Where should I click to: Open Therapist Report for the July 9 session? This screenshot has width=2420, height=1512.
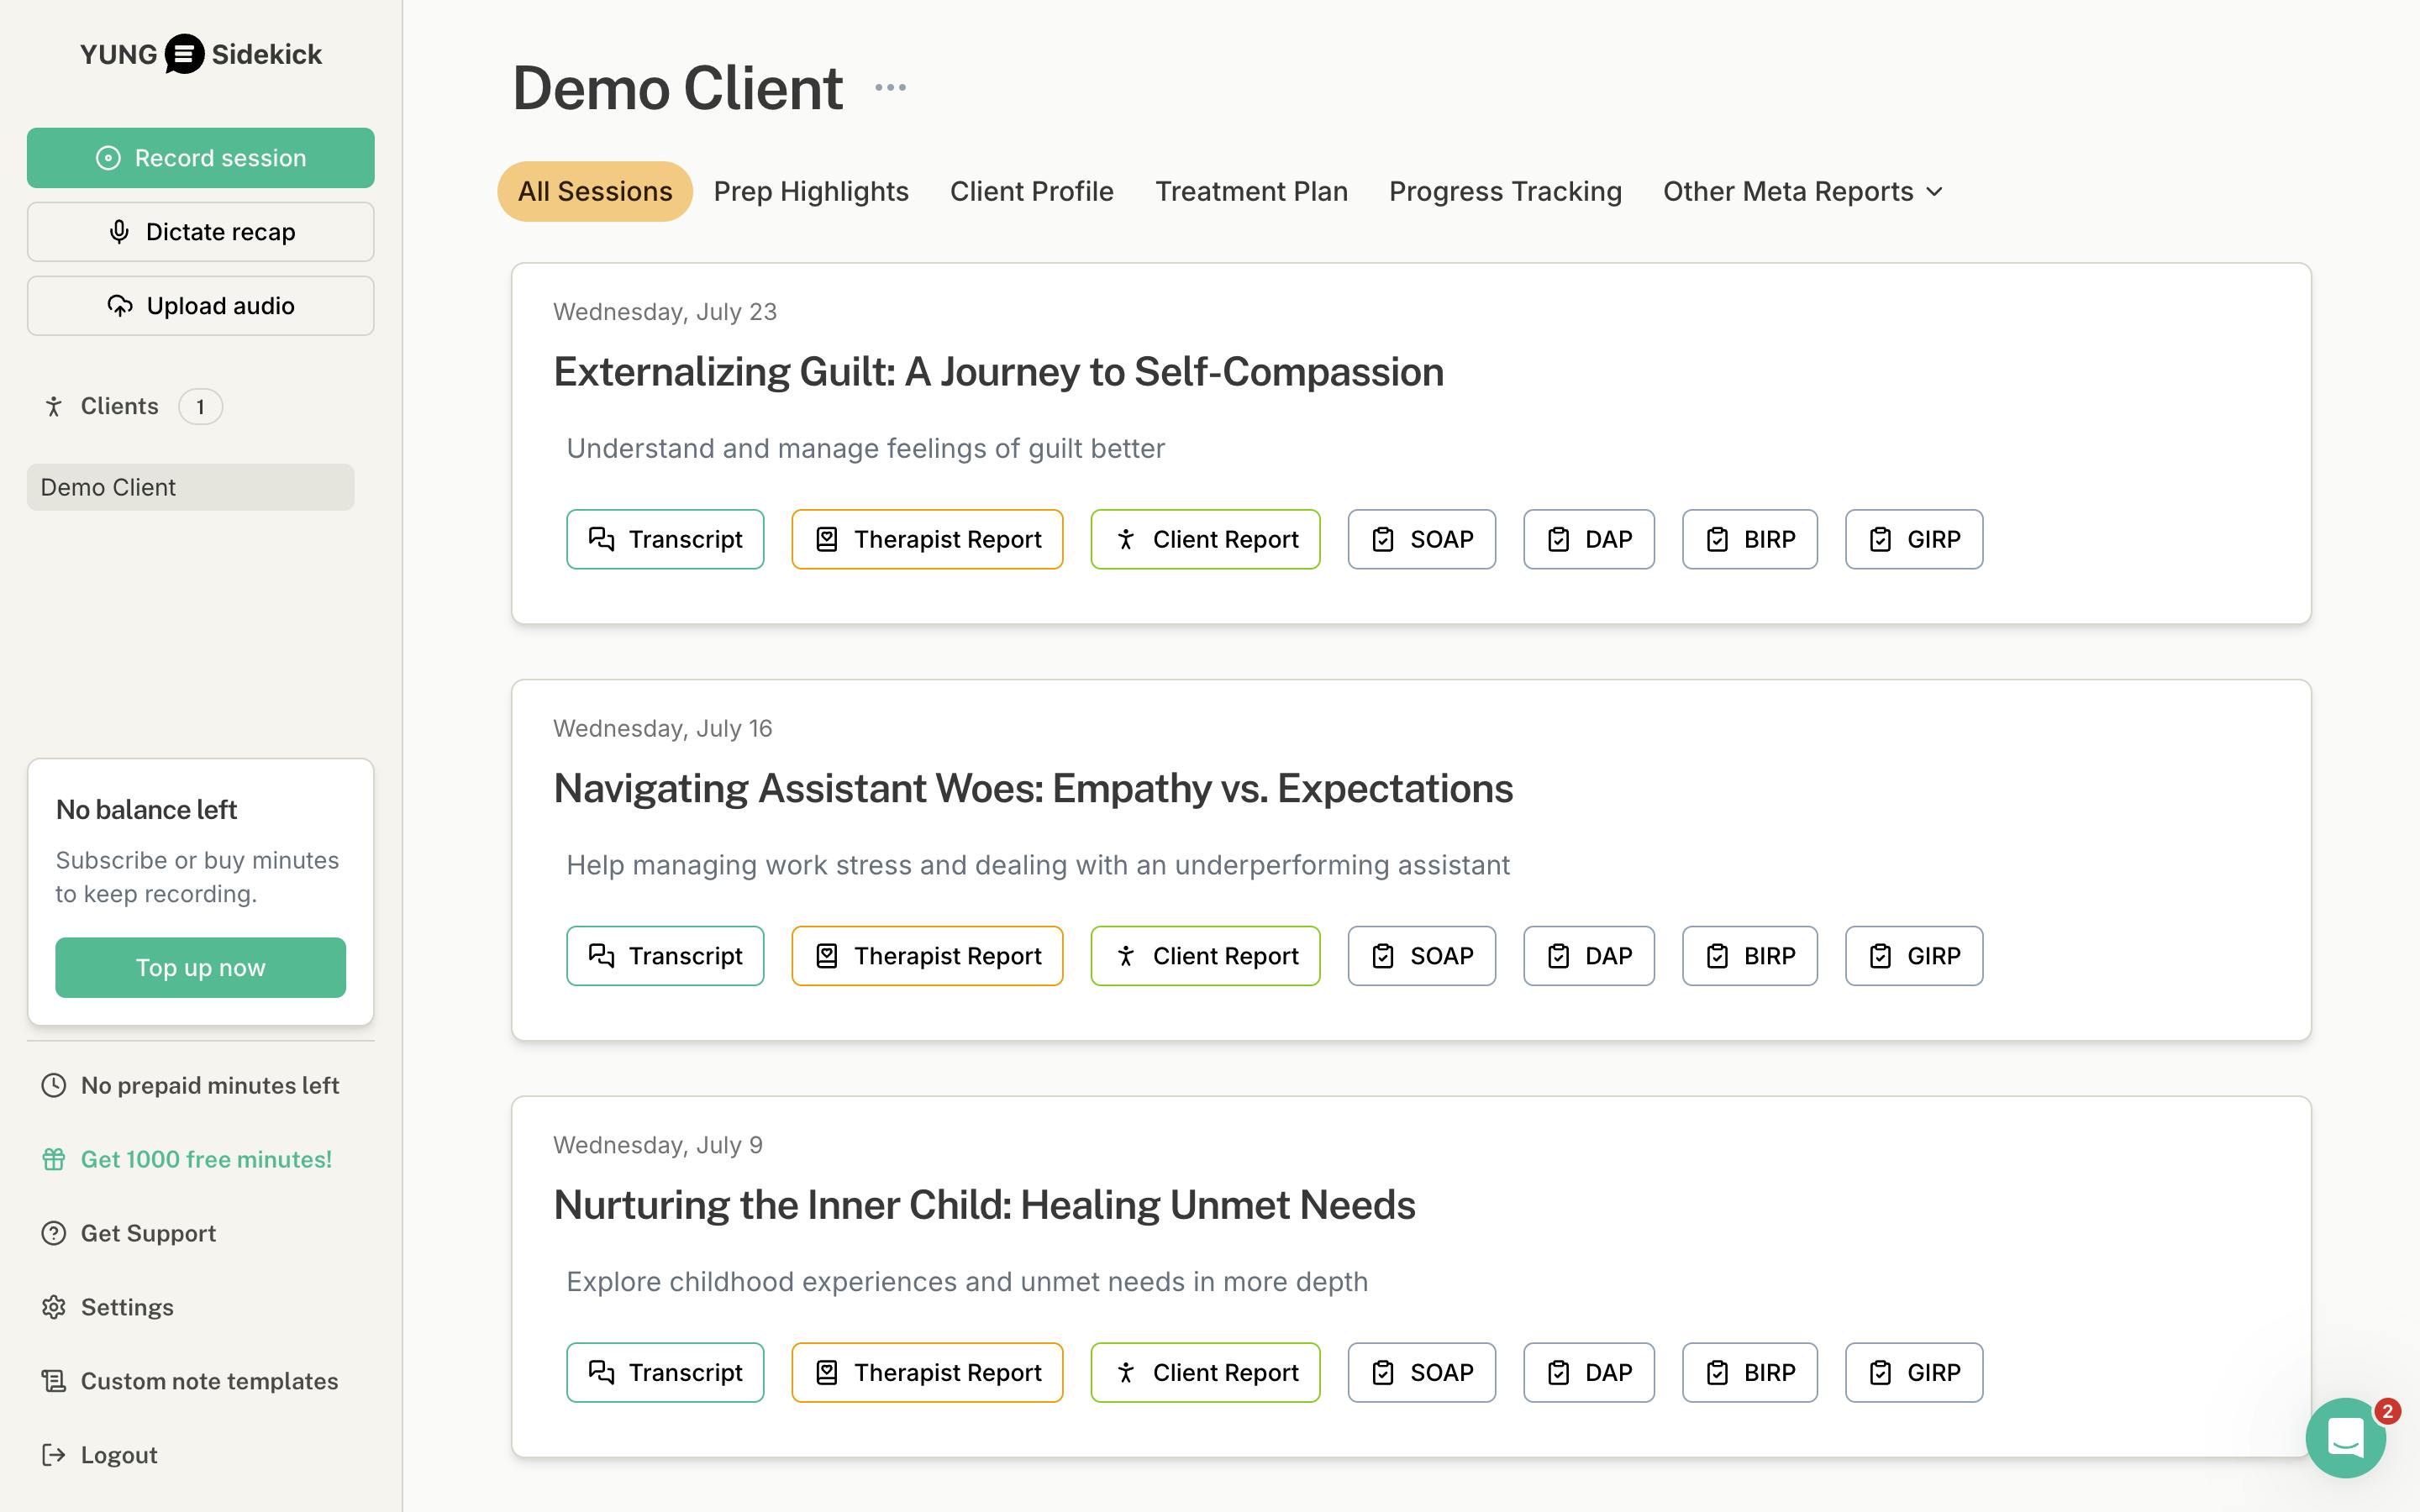coord(926,1372)
